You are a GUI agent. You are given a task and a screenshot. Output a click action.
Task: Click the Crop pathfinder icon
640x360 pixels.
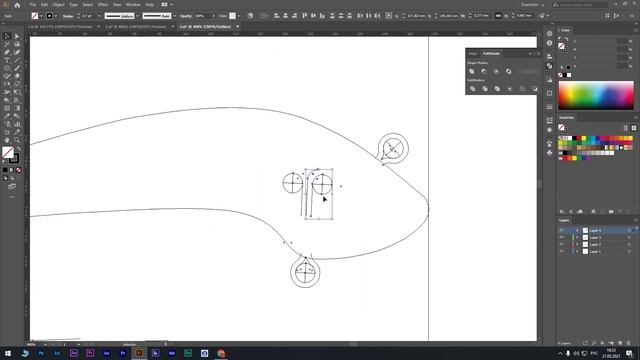[510, 89]
